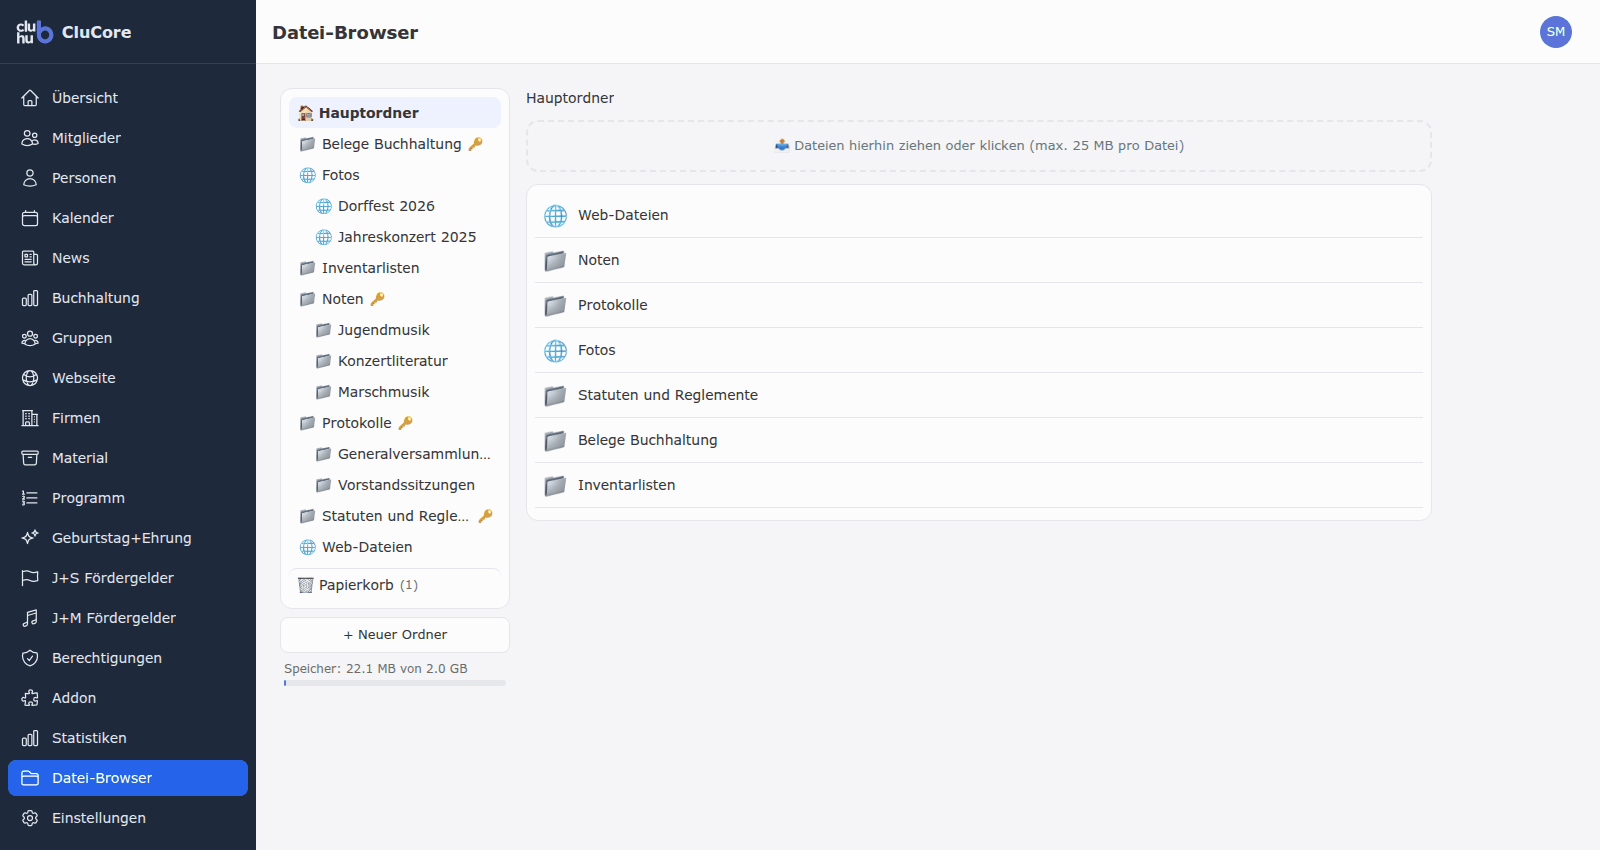Open Belege Buchhaltung row in main list

(979, 440)
